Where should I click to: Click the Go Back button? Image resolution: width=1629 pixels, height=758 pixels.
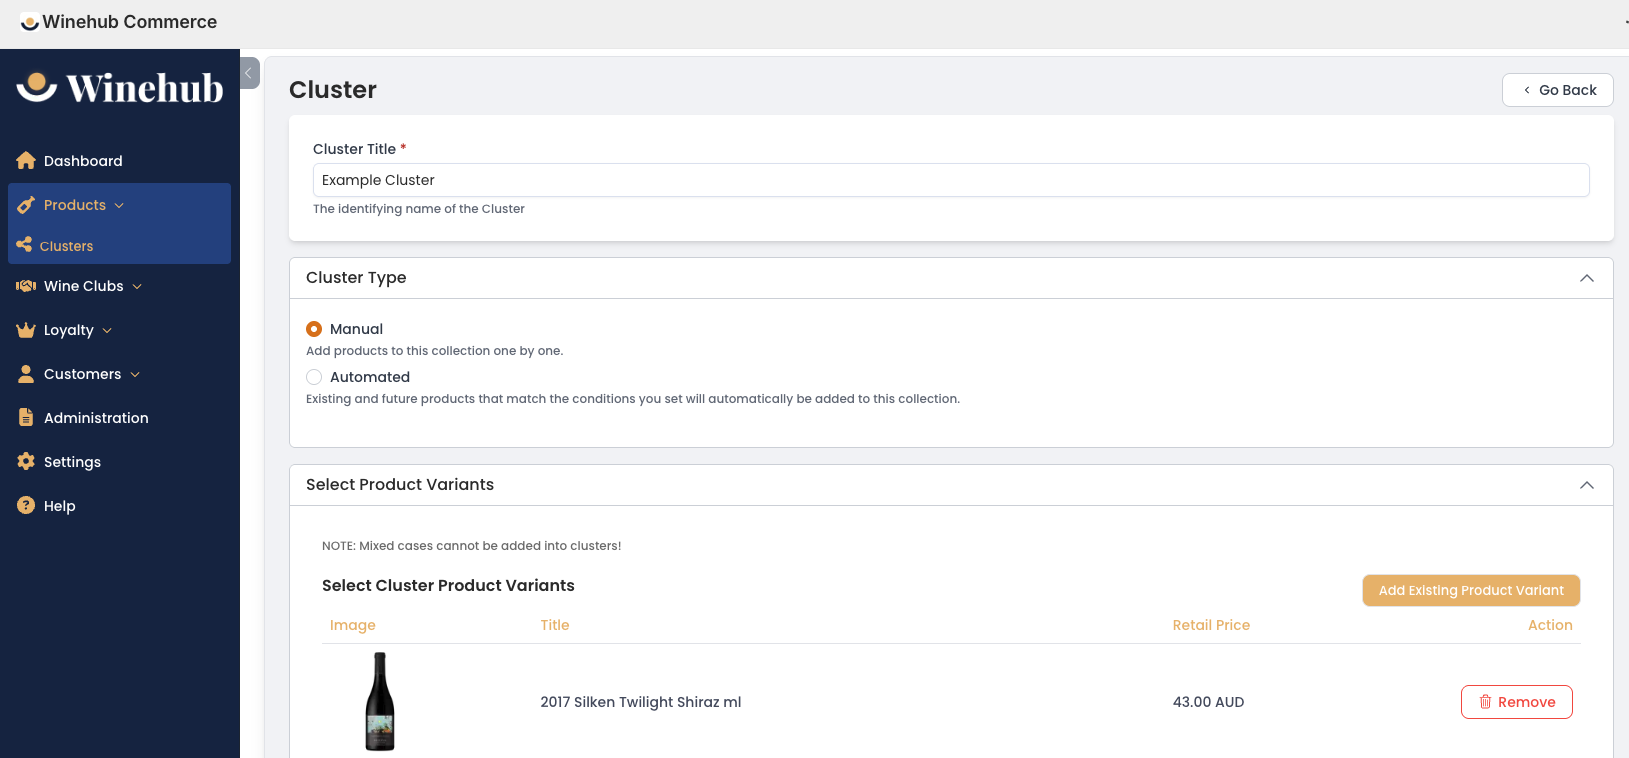point(1558,90)
